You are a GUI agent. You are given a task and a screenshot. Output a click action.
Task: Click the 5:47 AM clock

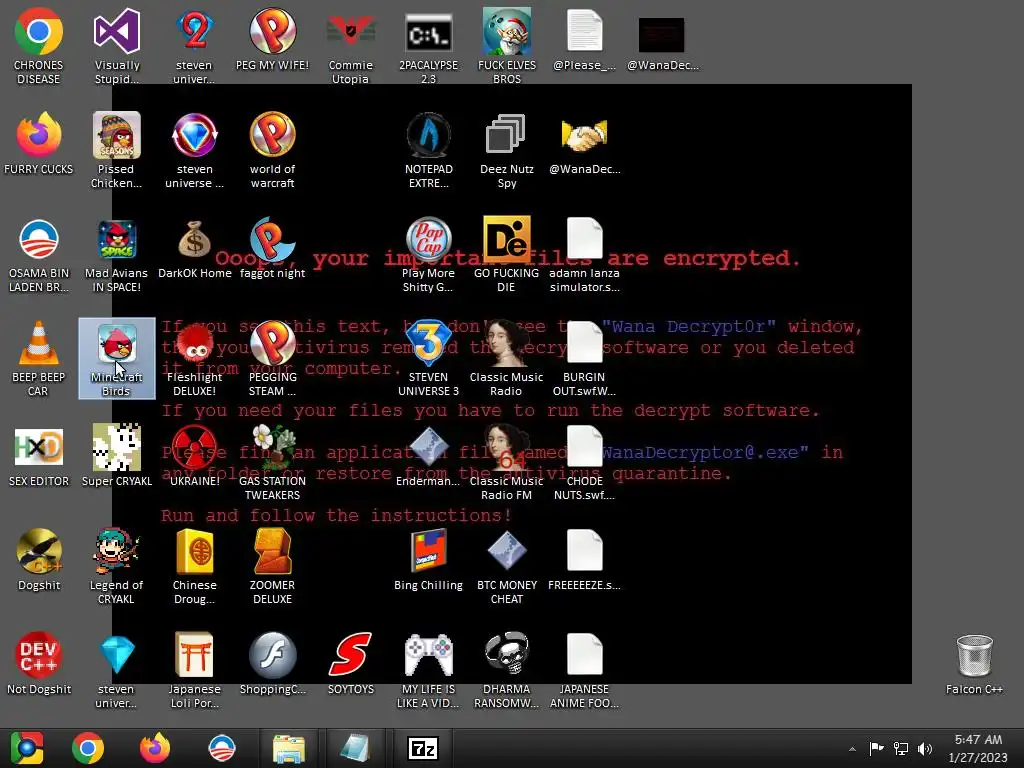coord(978,740)
